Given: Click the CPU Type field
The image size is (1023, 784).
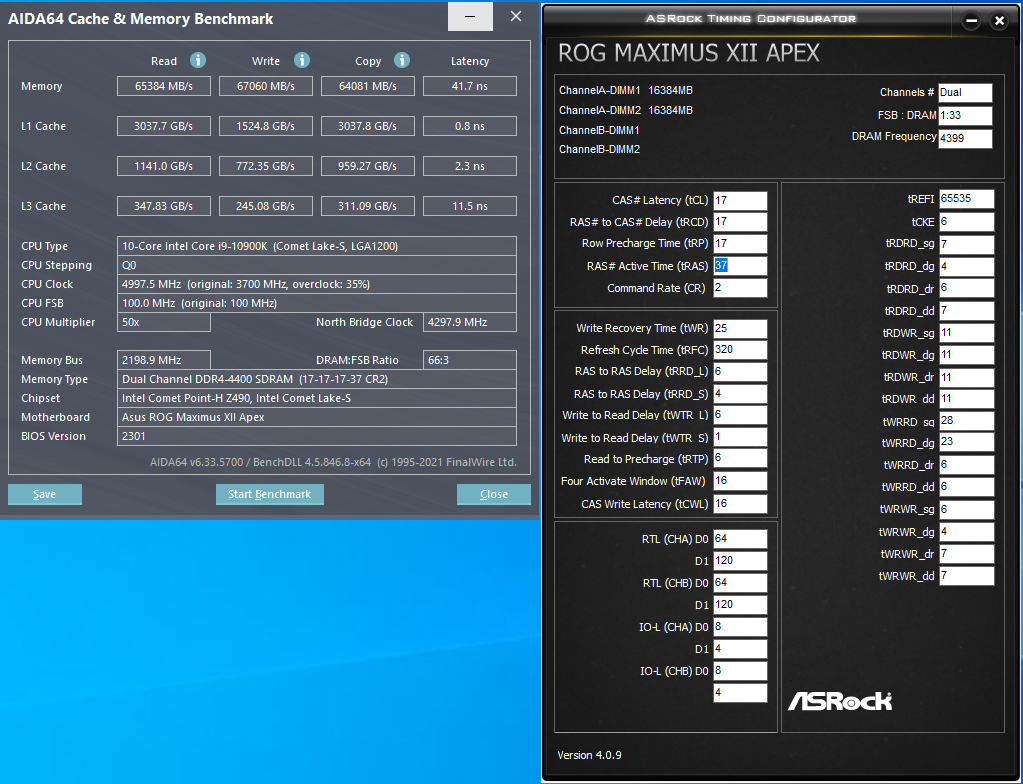Looking at the screenshot, I should click(x=317, y=246).
